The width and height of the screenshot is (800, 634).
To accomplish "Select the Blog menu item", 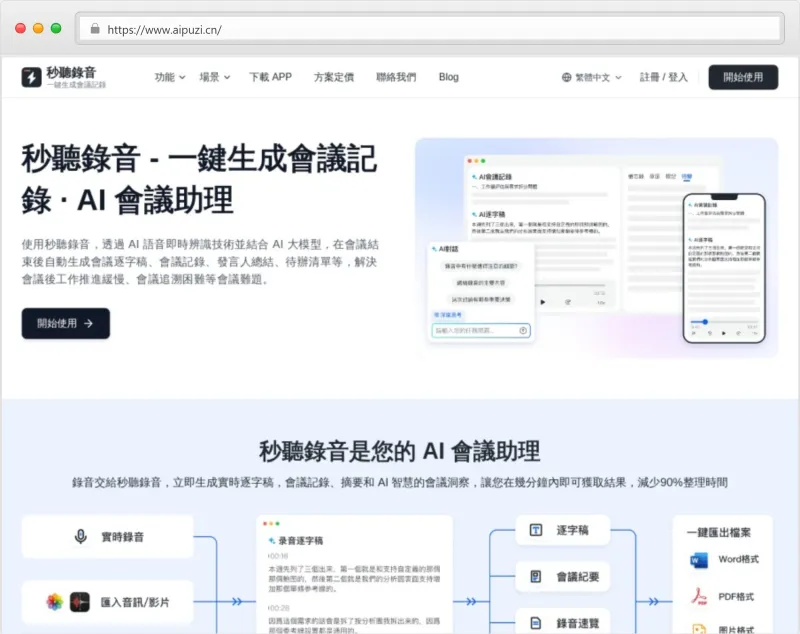I will coord(448,76).
